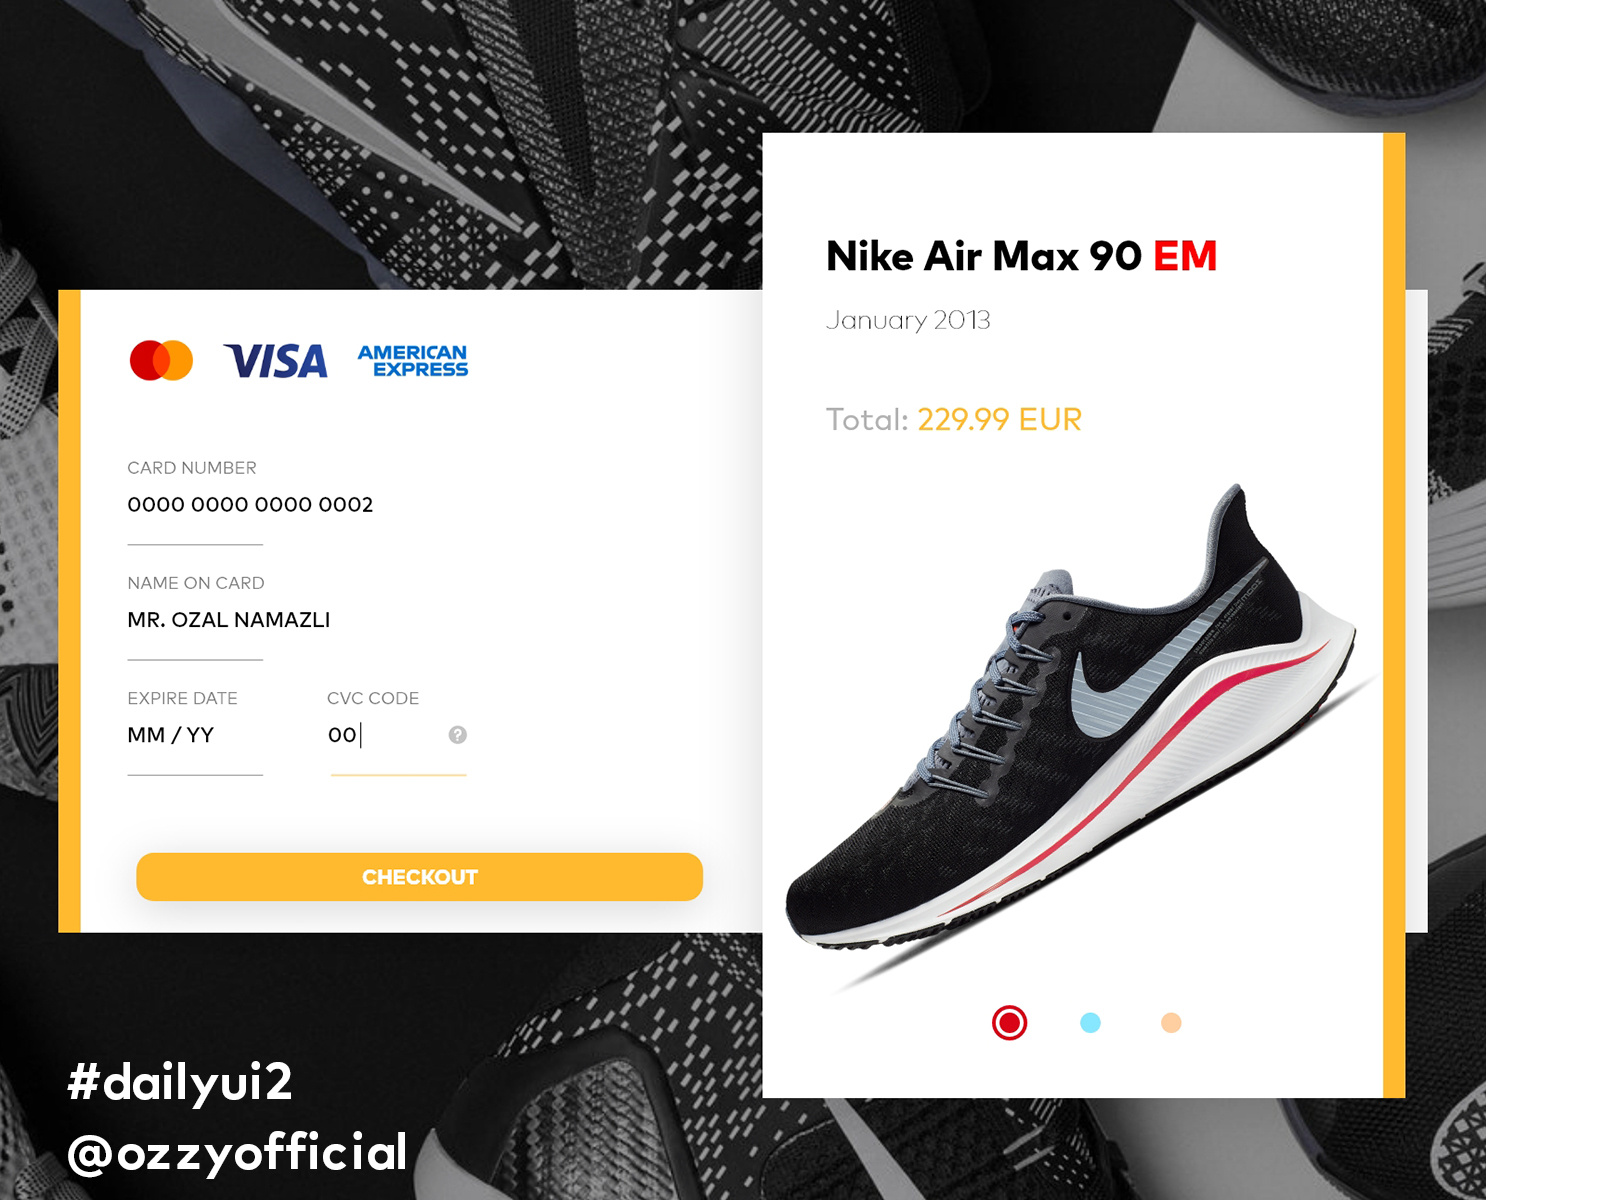The width and height of the screenshot is (1600, 1200).
Task: Click the #dailyui2 hashtag
Action: coord(180,1082)
